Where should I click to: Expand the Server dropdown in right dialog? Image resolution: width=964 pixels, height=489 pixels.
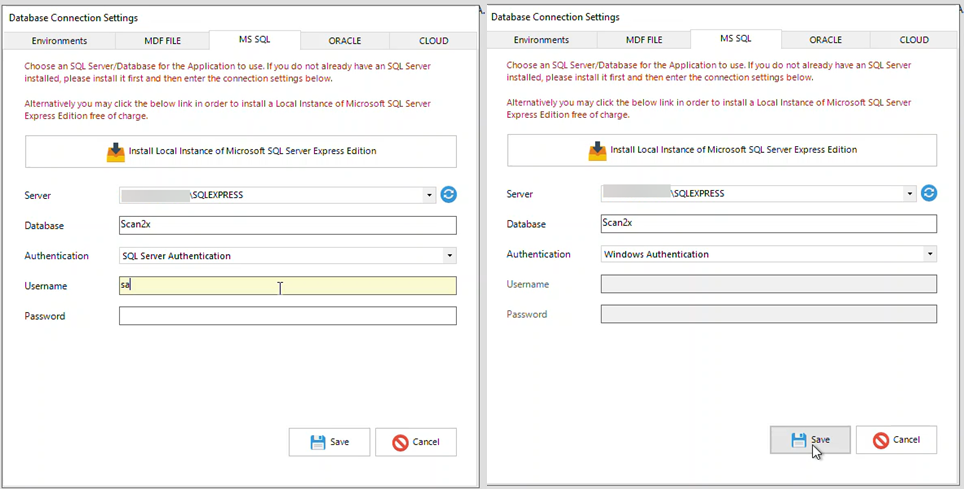click(910, 194)
